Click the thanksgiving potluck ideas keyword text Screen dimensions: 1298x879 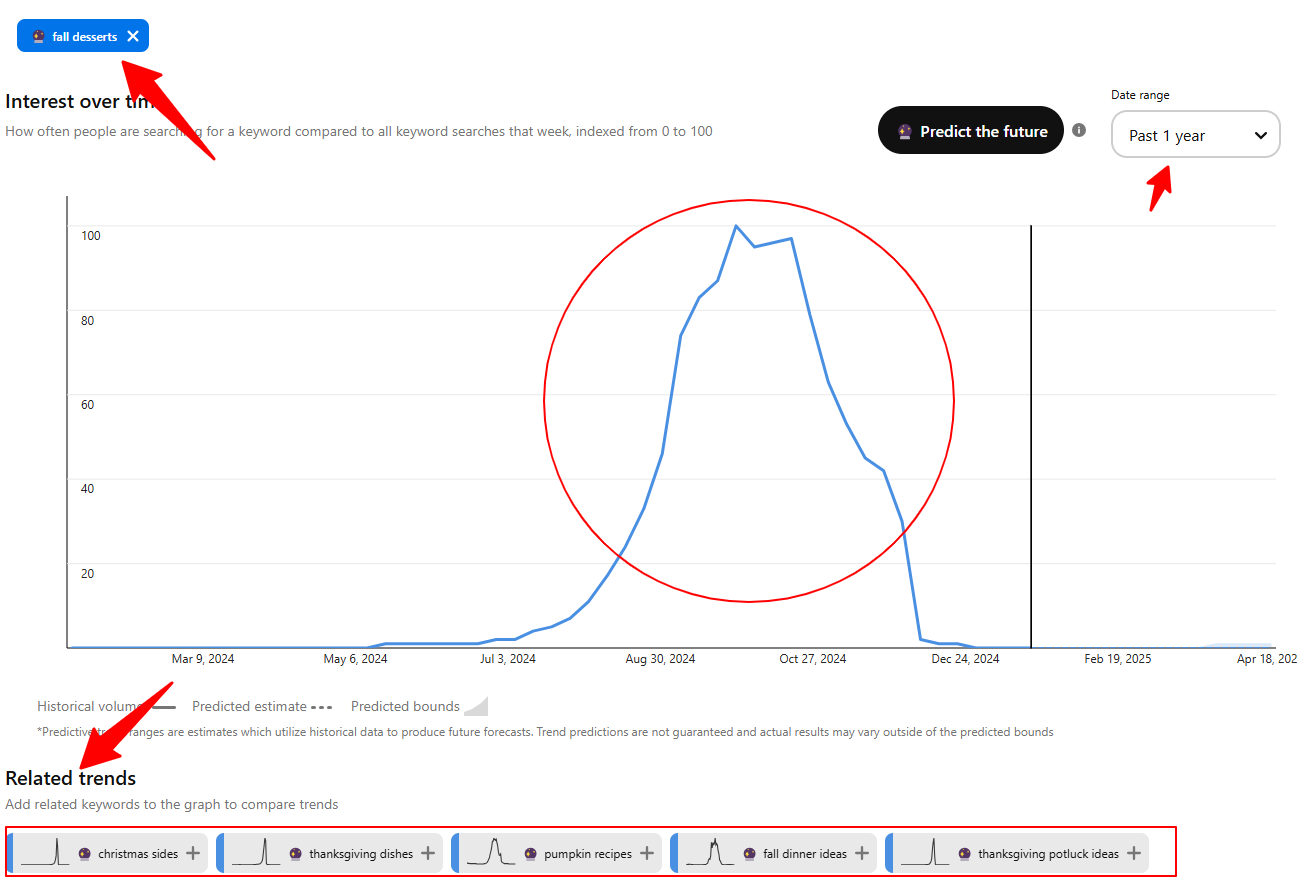pyautogui.click(x=1049, y=854)
